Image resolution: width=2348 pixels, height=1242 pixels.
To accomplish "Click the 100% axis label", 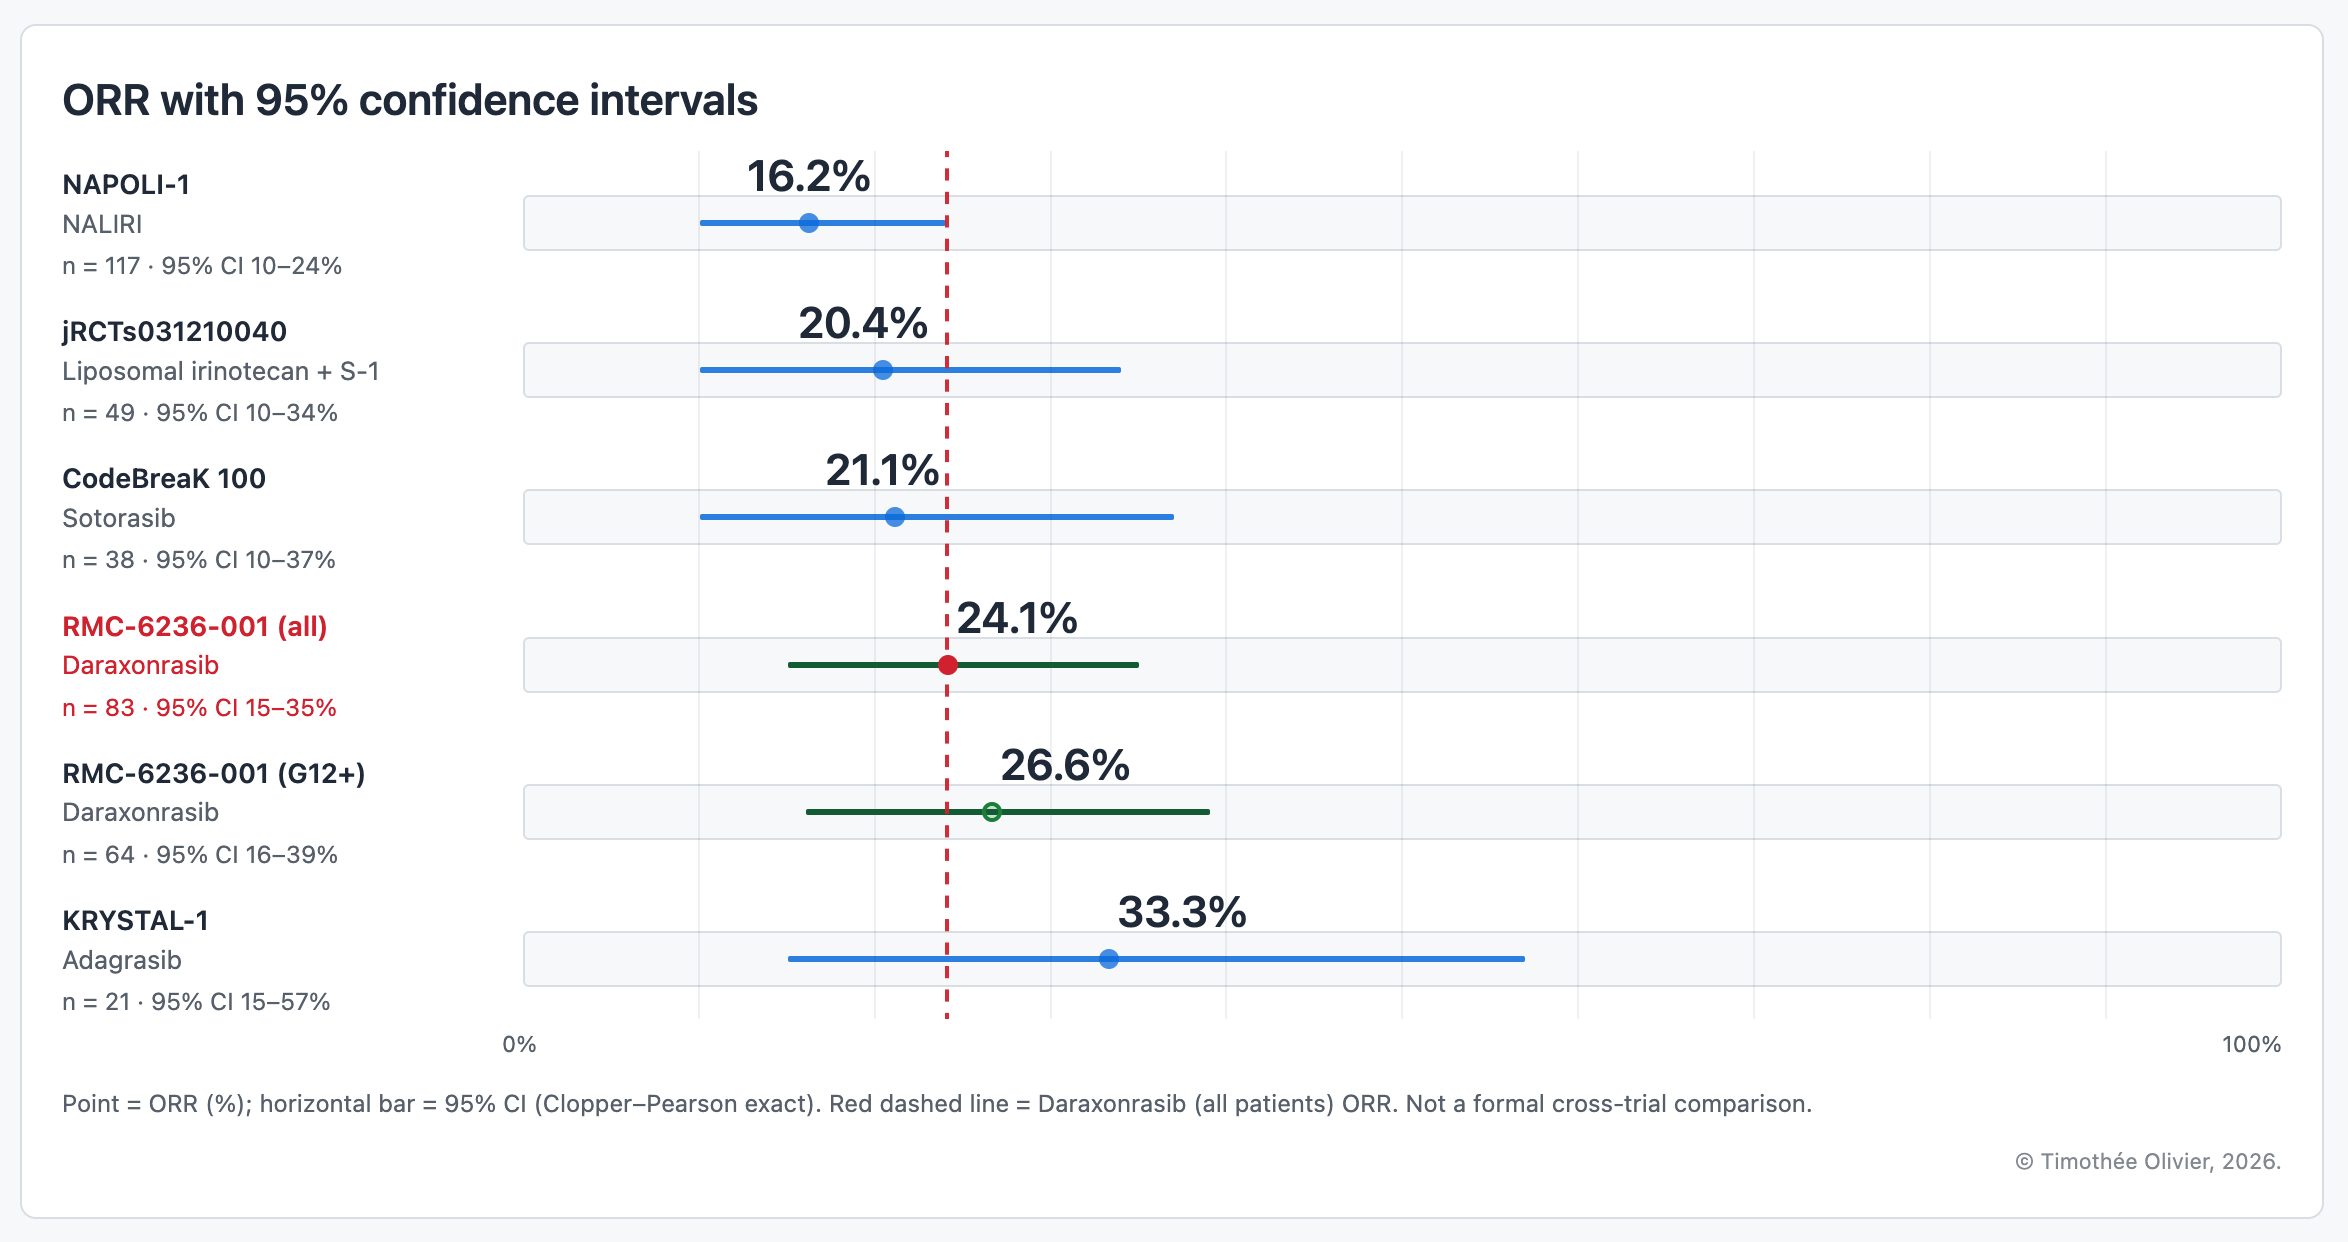I will pos(2251,1045).
